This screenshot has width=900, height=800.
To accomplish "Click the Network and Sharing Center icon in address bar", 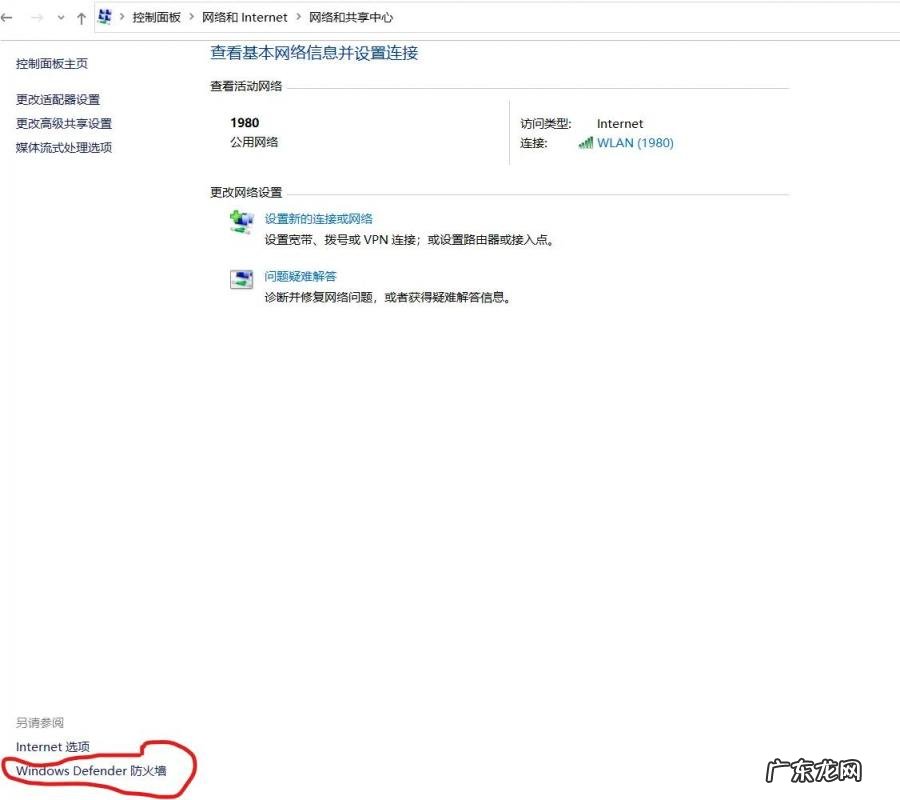I will 104,15.
